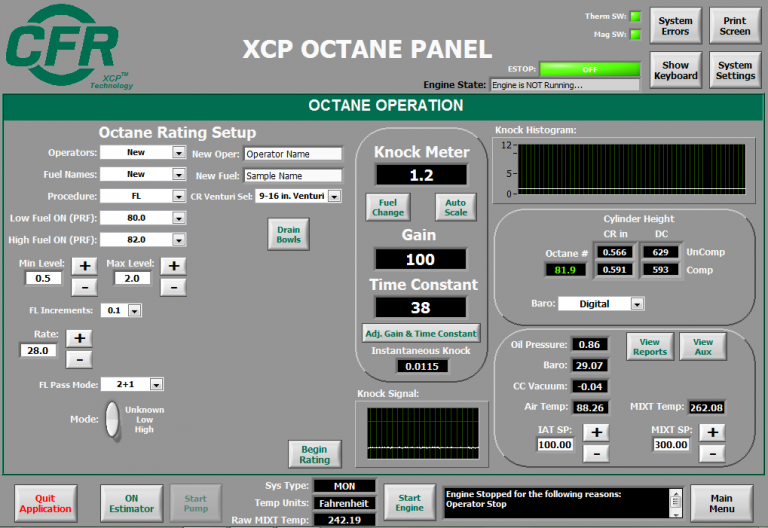Click the MIXT SP value field
Screen dimensions: 768x528
pyautogui.click(x=671, y=445)
